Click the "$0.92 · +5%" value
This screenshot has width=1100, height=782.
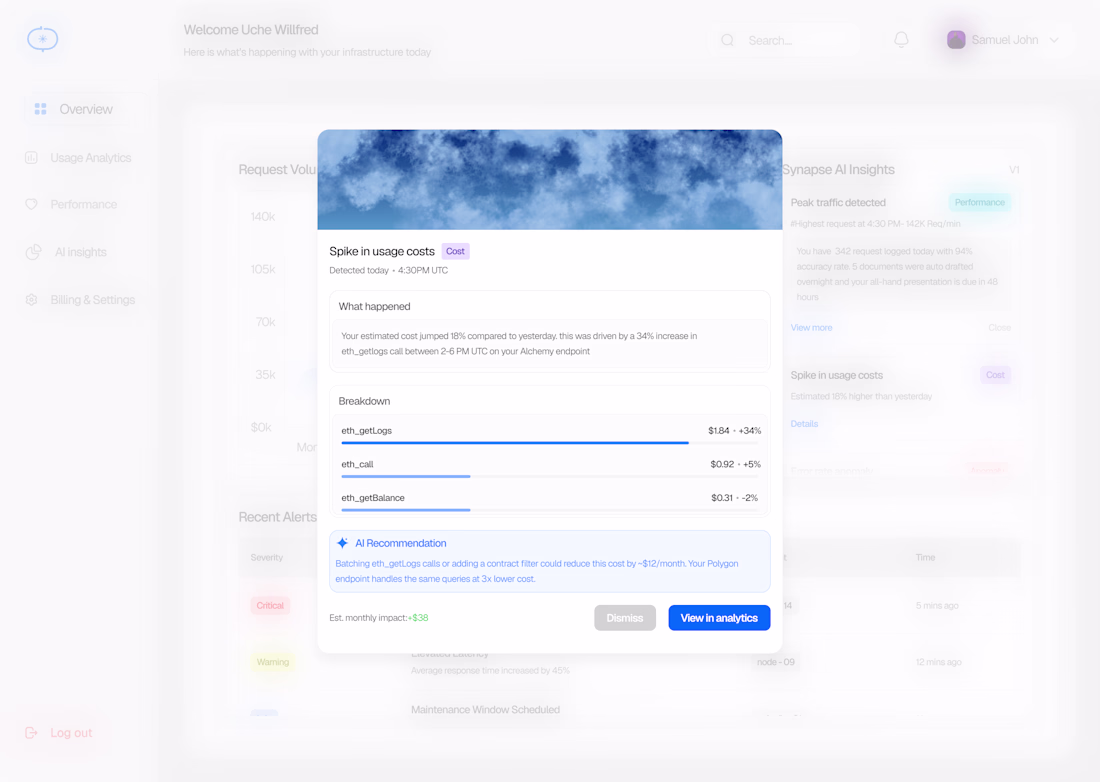pyautogui.click(x=735, y=464)
